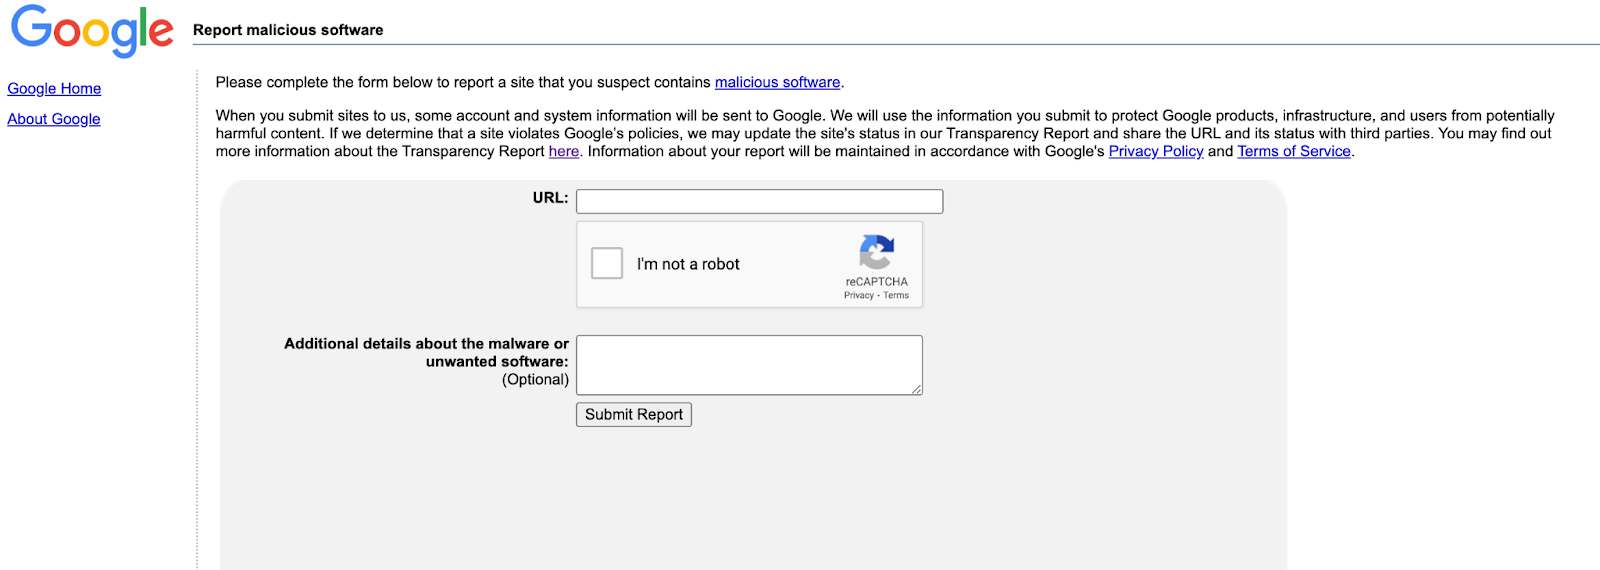
Task: Open the About Google link
Action: pos(54,119)
